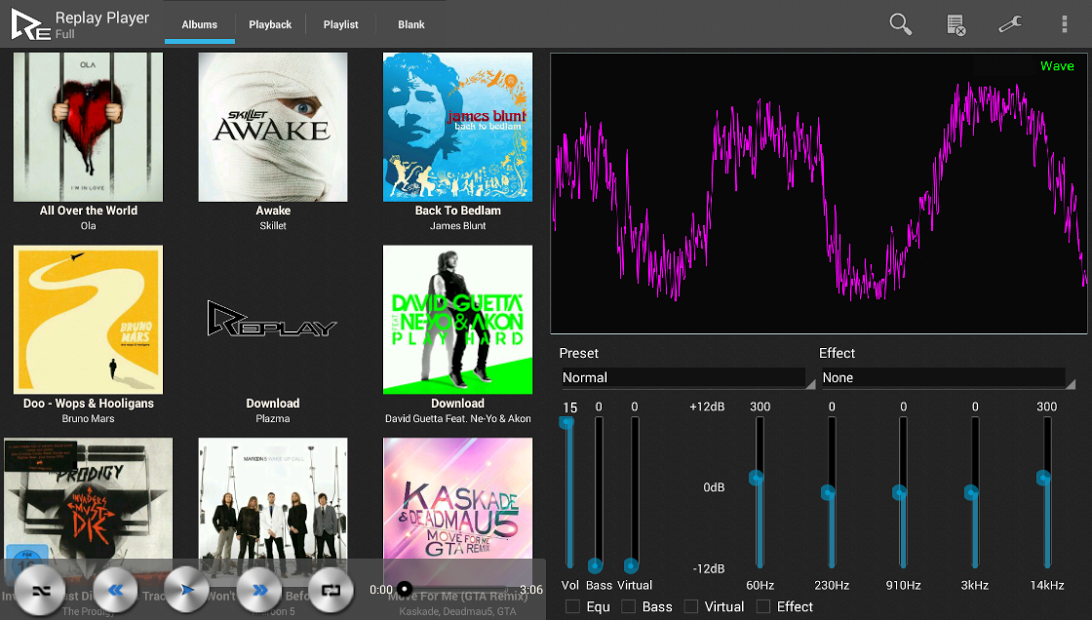Adjust the 60Hz equalizer slider

pyautogui.click(x=759, y=492)
